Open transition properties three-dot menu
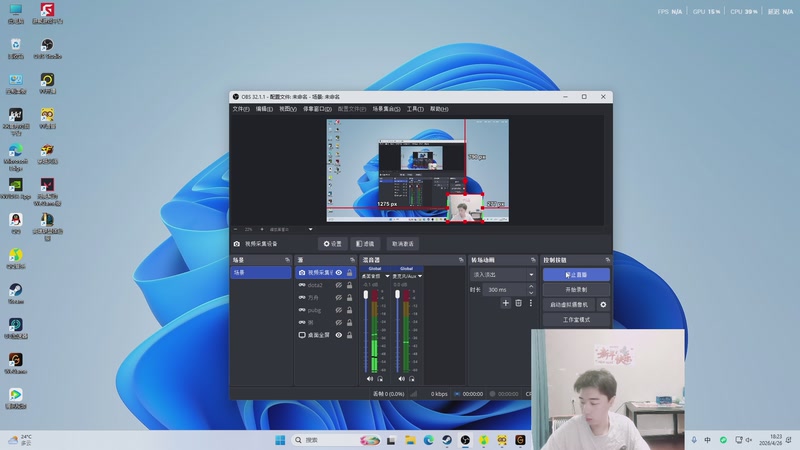Screen dimensions: 800x450 point(531,303)
